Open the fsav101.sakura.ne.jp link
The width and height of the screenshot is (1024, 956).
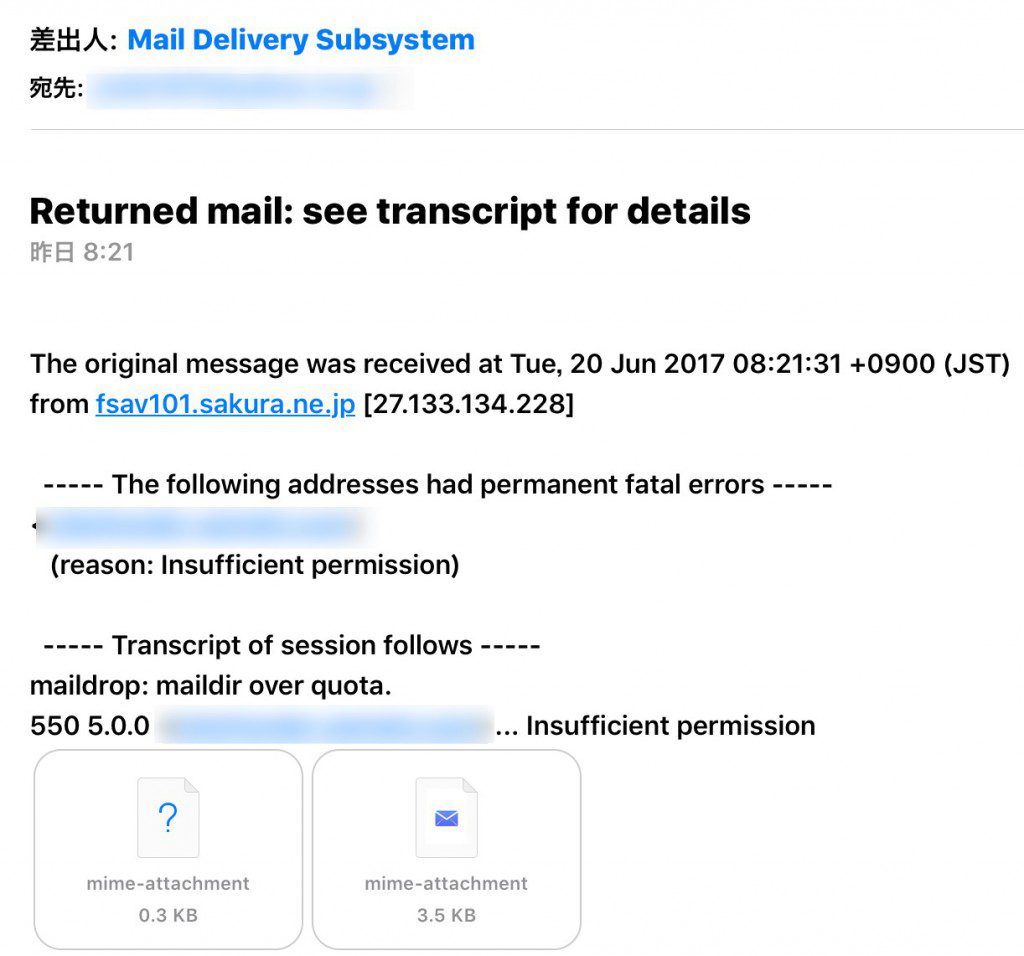pos(225,404)
